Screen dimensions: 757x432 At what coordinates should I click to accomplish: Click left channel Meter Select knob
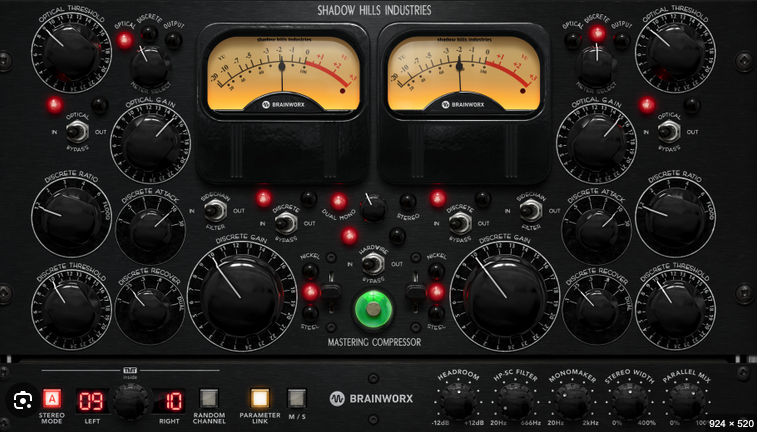(150, 67)
